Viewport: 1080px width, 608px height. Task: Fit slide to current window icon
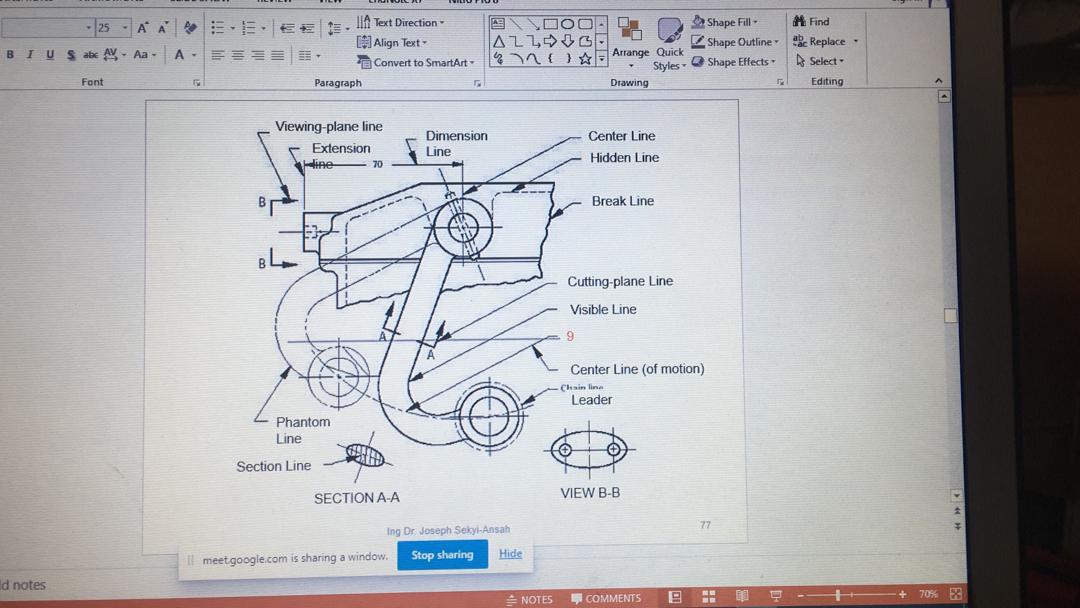(x=955, y=595)
